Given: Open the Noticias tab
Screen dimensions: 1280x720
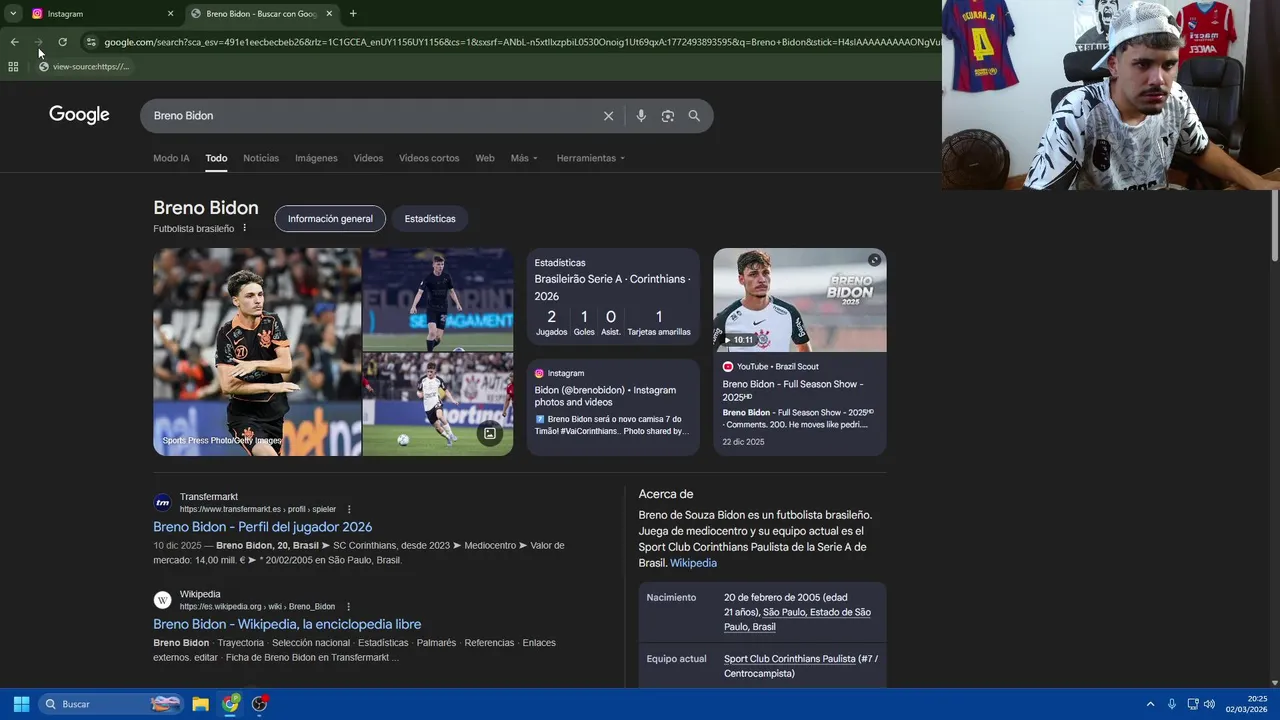Looking at the screenshot, I should [261, 158].
